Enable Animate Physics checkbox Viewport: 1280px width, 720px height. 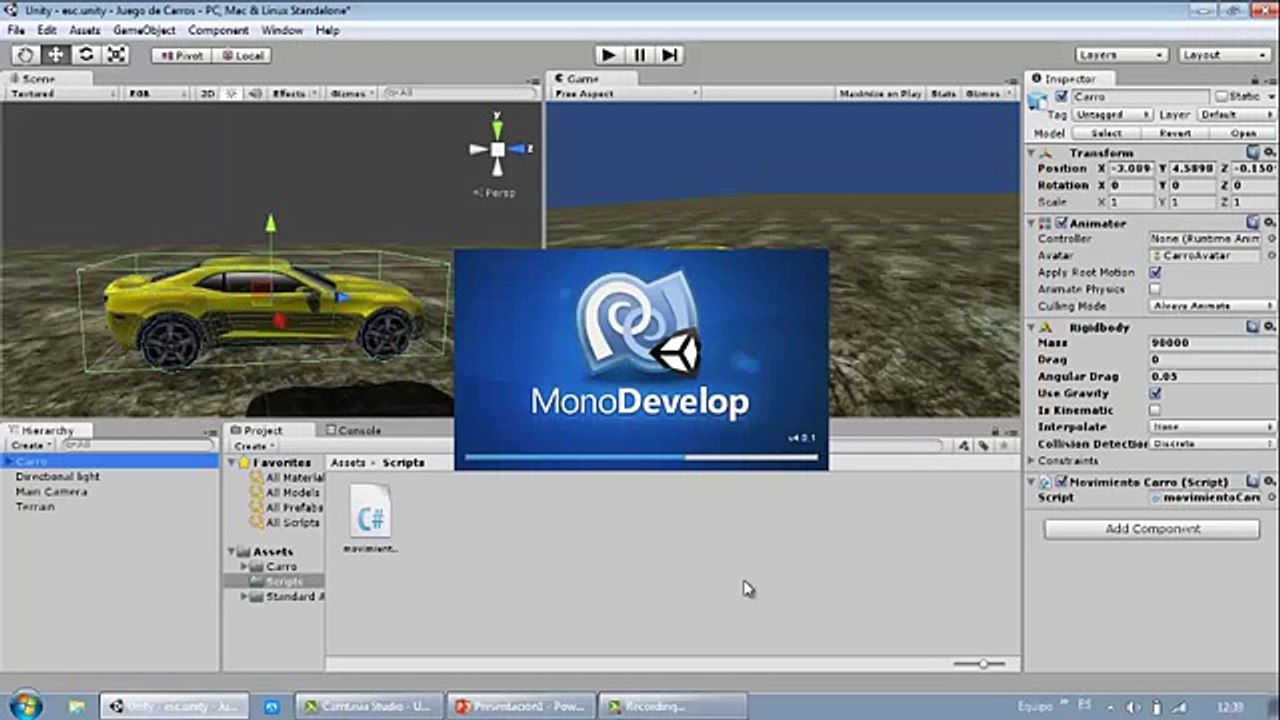click(1156, 289)
